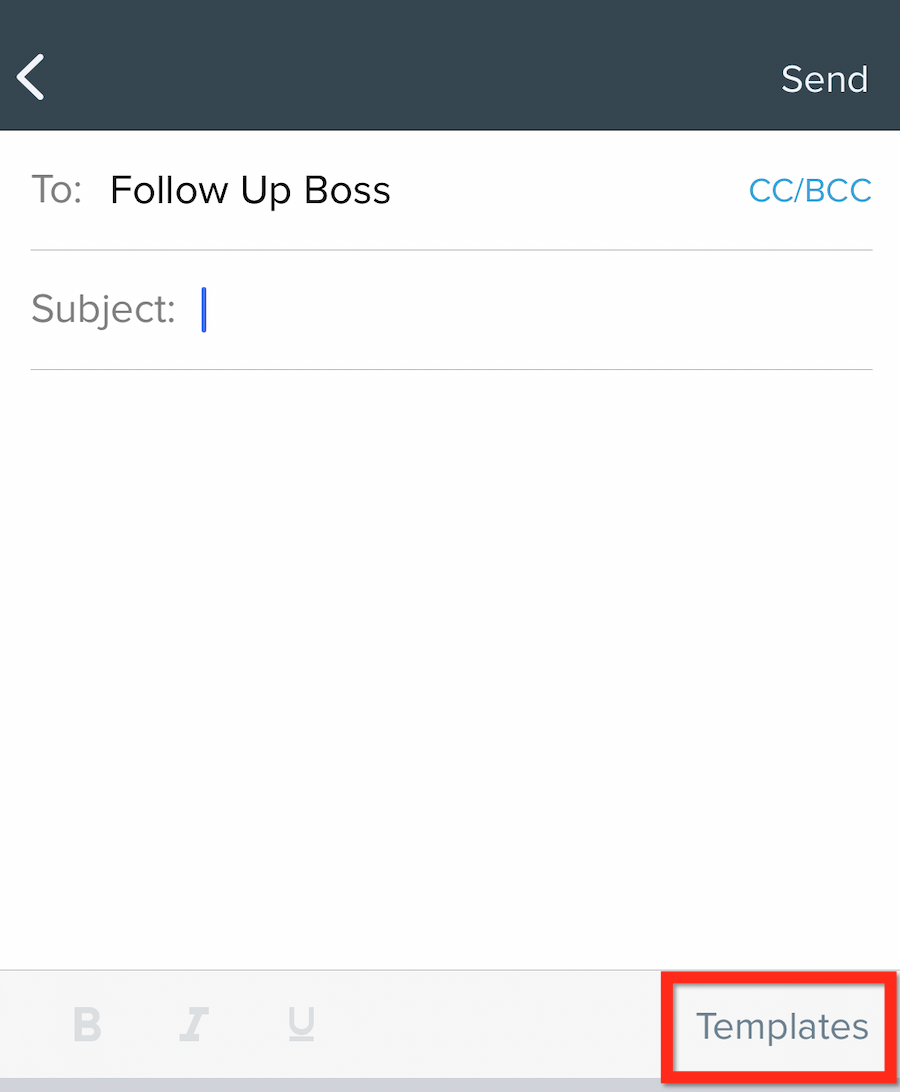Viewport: 900px width, 1092px height.
Task: Click the divider line below the To row
Action: tap(451, 250)
